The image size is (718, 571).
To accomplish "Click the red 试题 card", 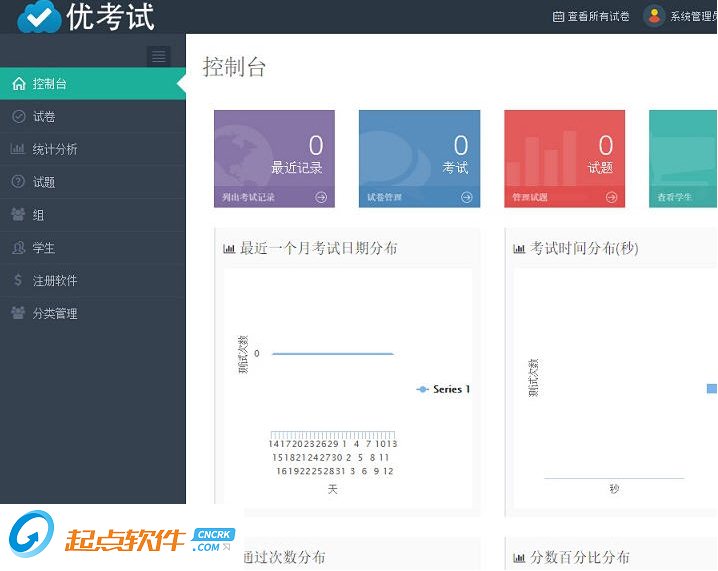I will [565, 158].
